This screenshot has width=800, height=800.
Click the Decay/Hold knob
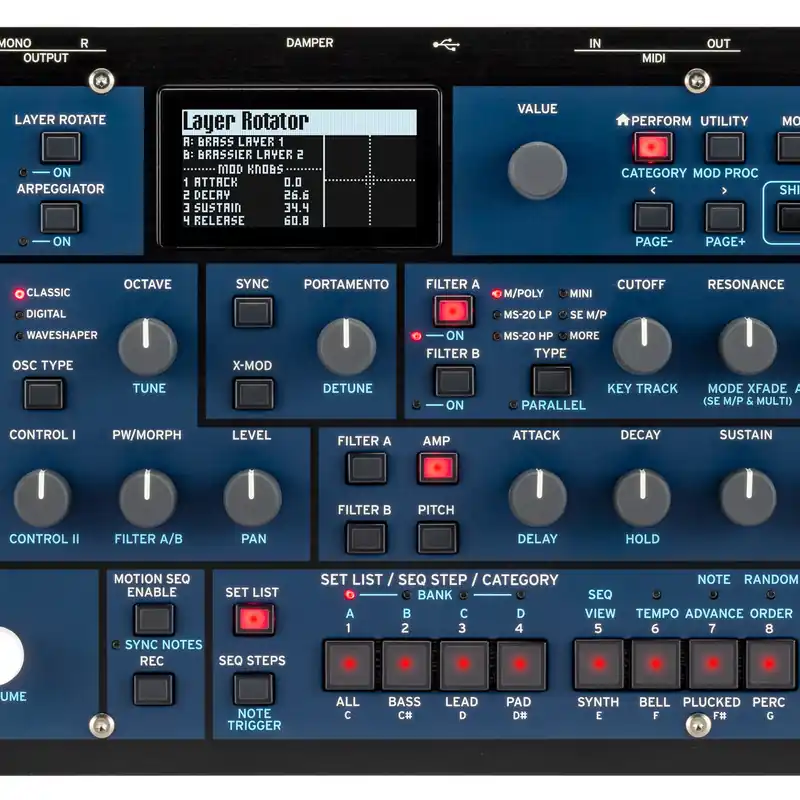pyautogui.click(x=642, y=497)
